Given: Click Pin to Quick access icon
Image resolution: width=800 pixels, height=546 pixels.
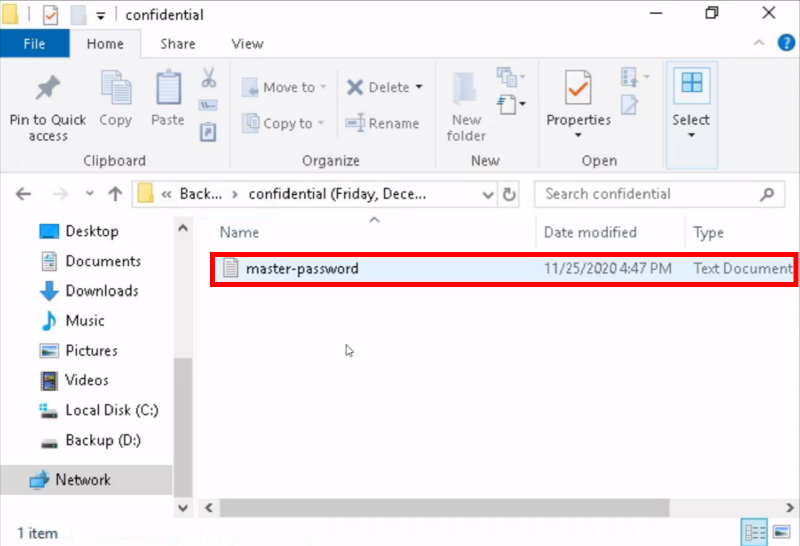Looking at the screenshot, I should [47, 90].
